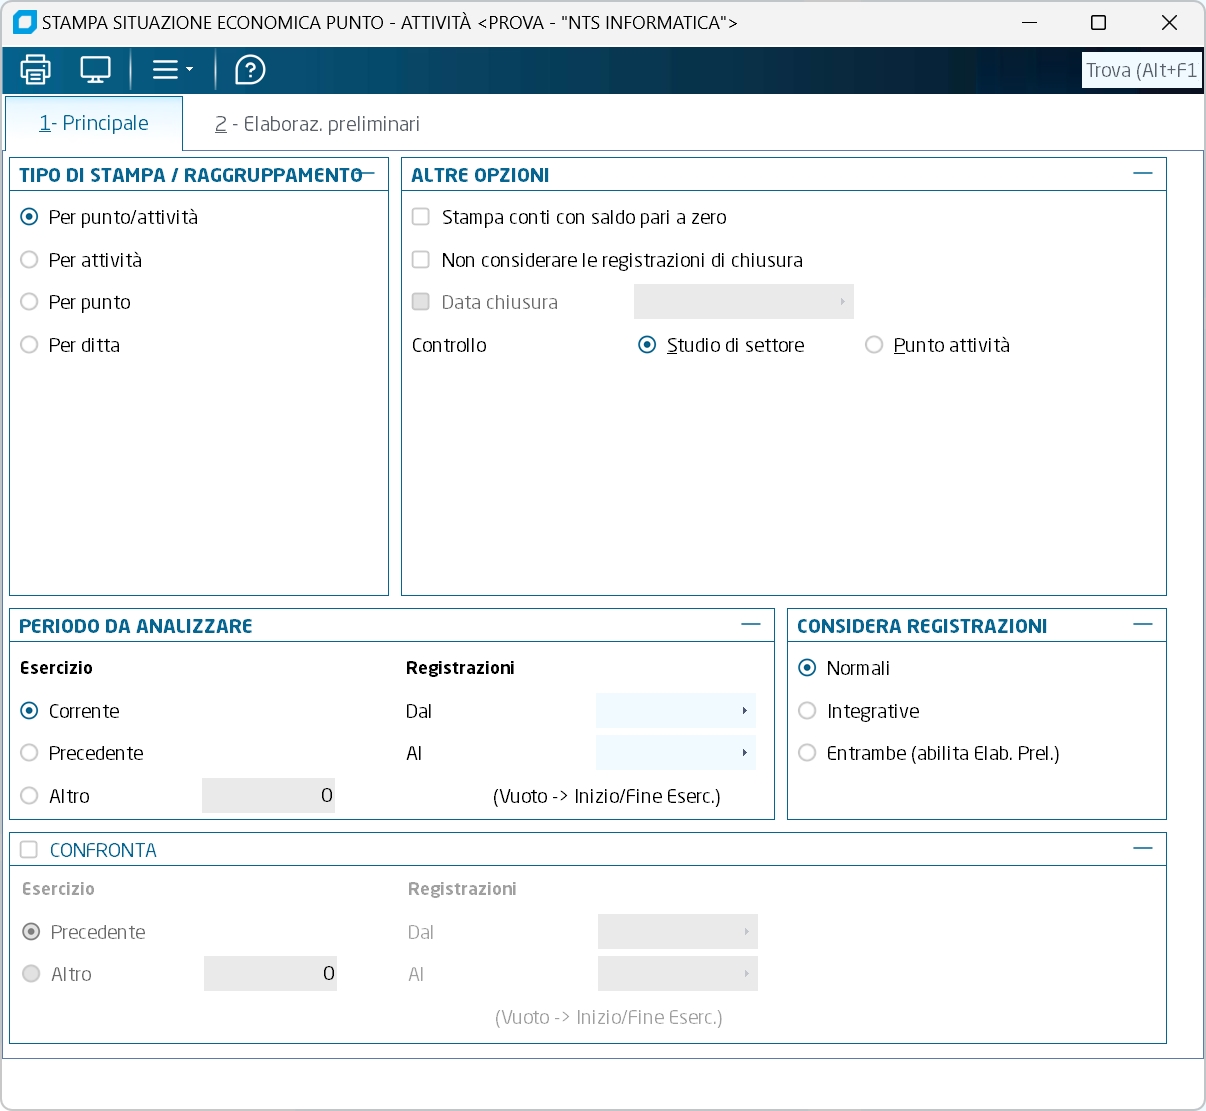Open the hamburger menu dropdown in toolbar

[x=171, y=70]
